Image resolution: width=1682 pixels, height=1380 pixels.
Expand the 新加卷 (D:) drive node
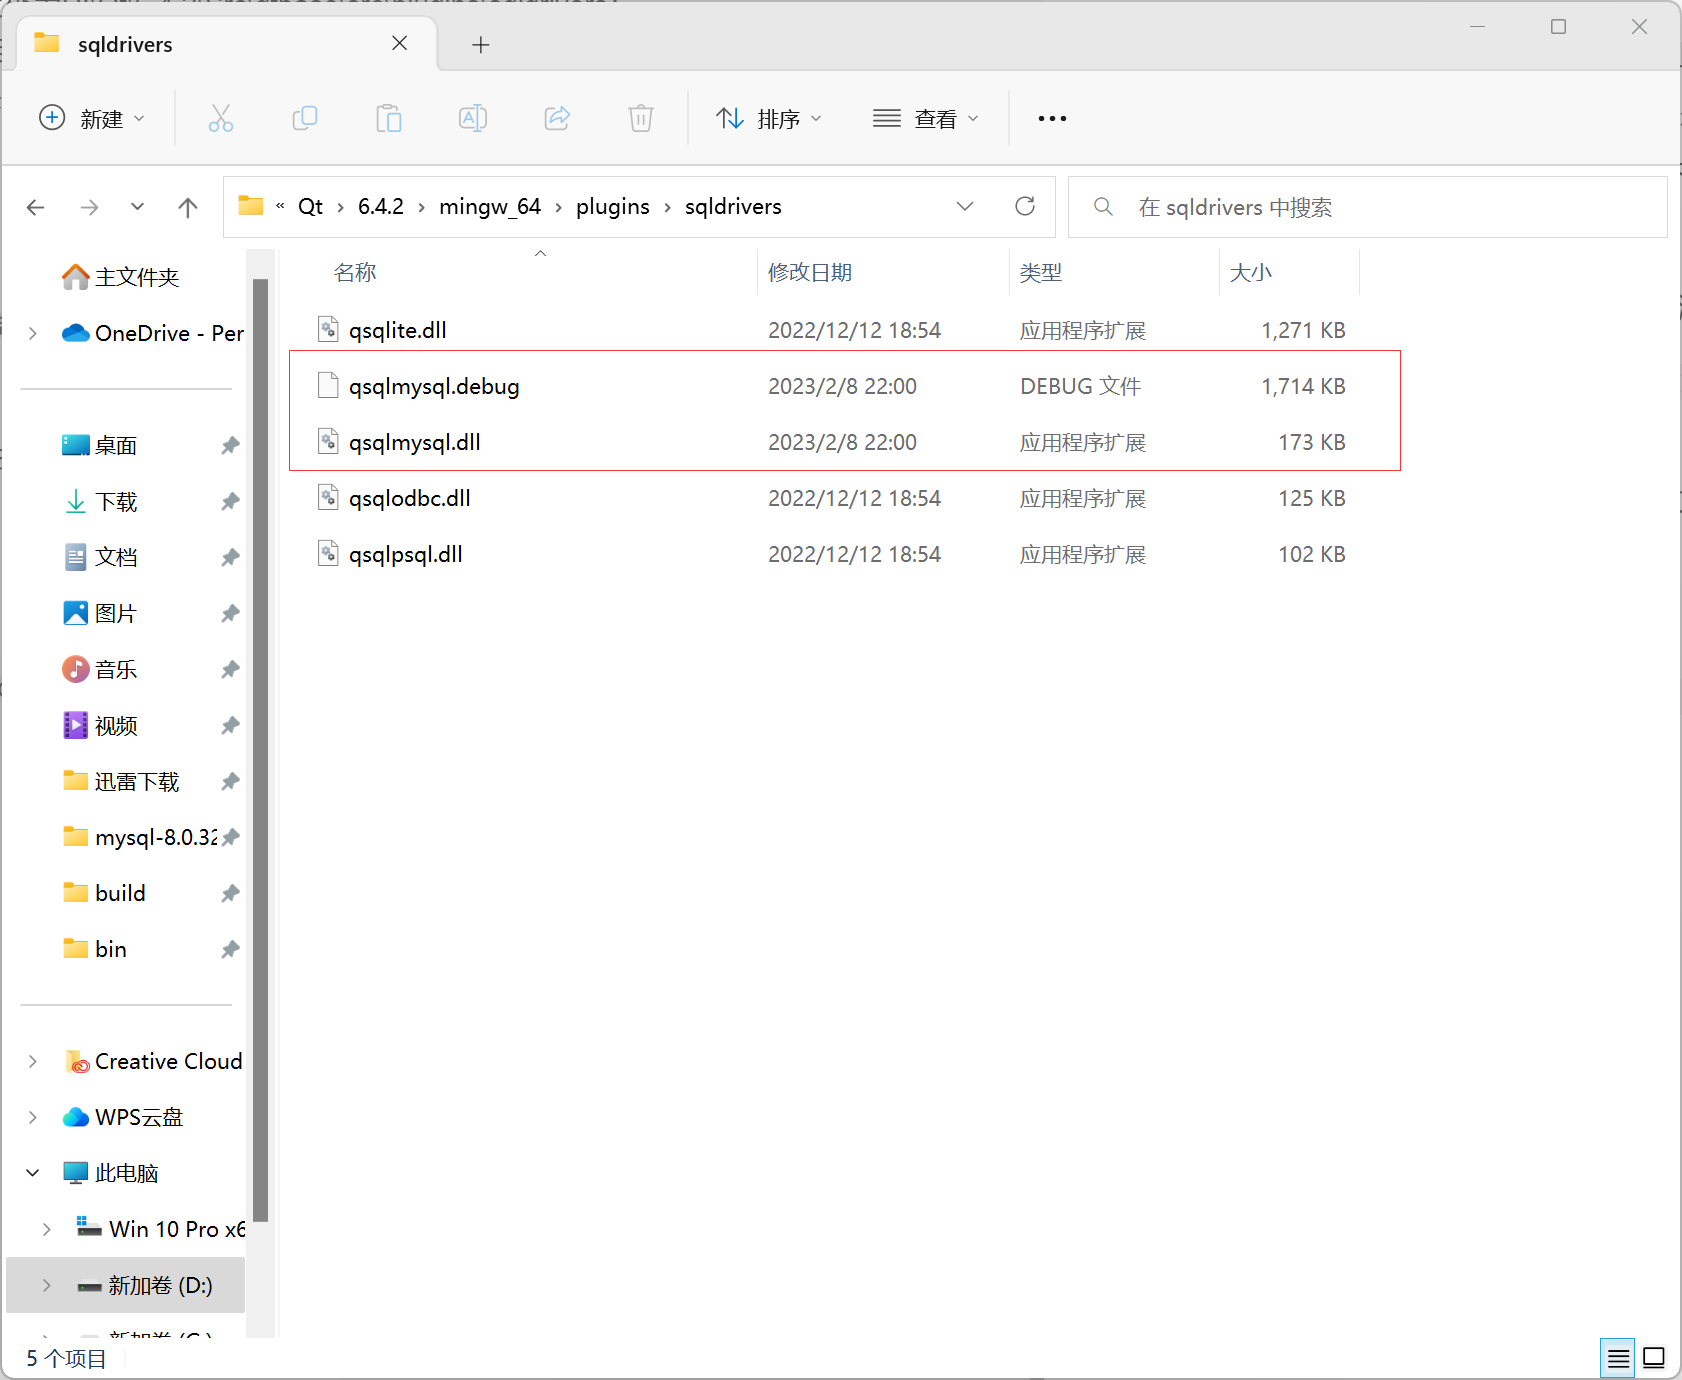pyautogui.click(x=47, y=1285)
